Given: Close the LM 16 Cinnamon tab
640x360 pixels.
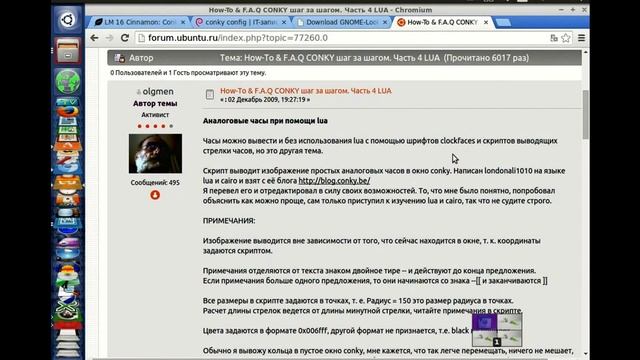Looking at the screenshot, I should point(183,22).
